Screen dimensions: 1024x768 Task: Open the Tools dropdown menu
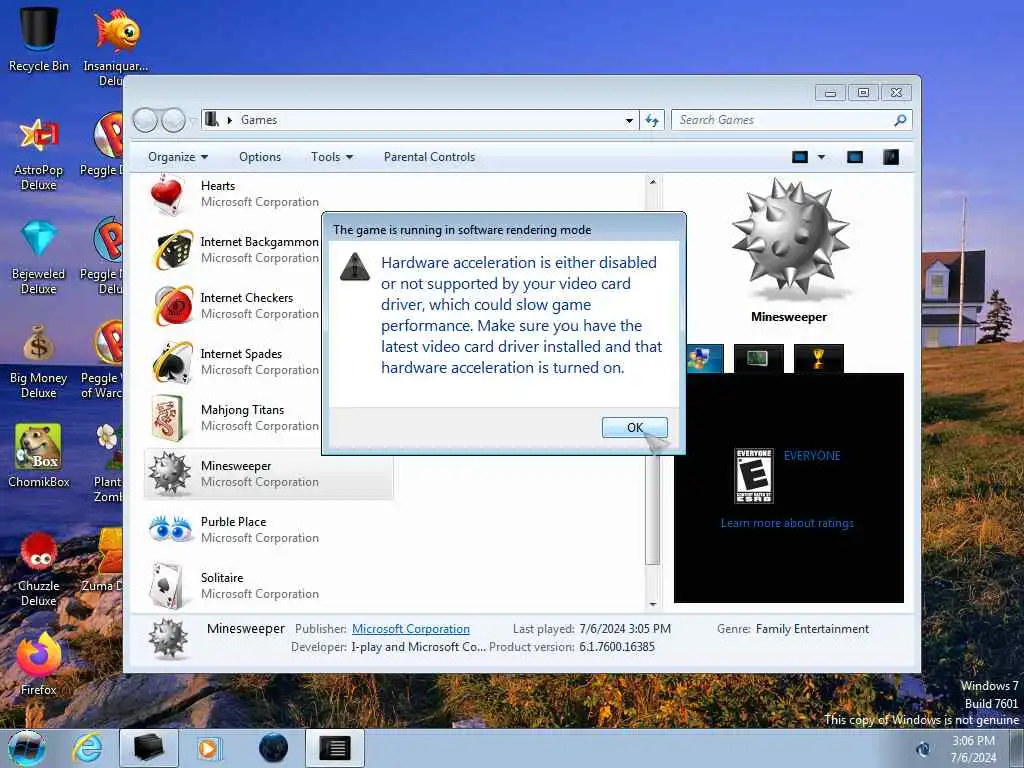coord(332,157)
